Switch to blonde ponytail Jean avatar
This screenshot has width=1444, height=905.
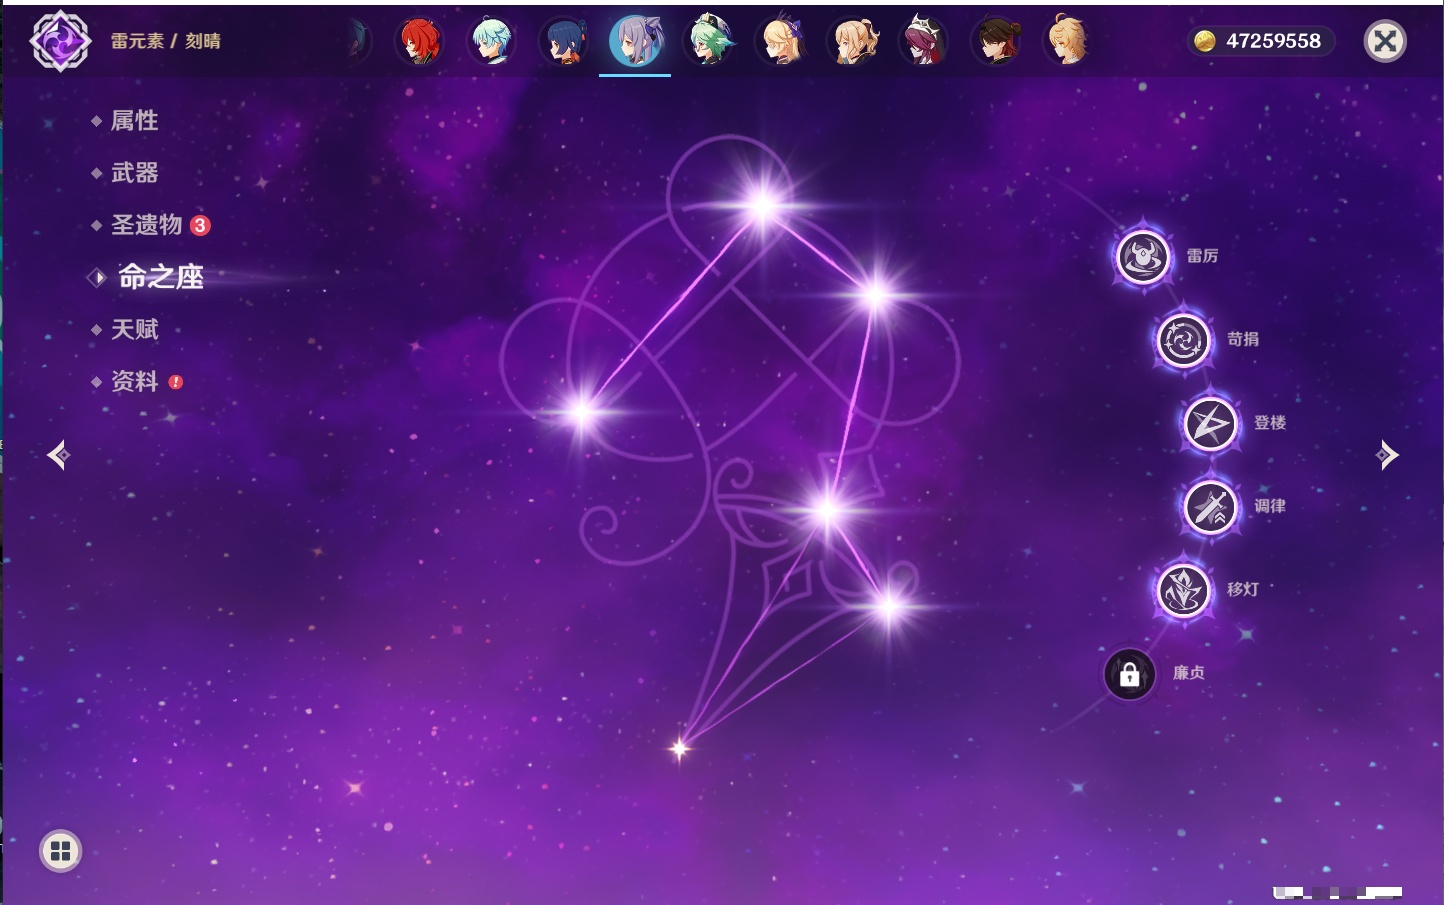click(853, 42)
